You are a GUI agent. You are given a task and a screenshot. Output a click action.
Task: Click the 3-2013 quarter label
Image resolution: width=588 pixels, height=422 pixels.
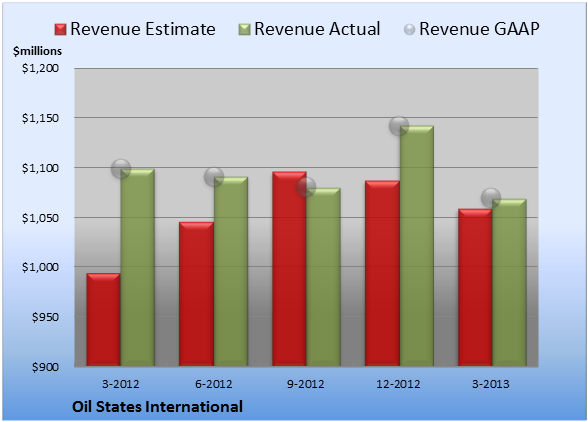click(491, 384)
